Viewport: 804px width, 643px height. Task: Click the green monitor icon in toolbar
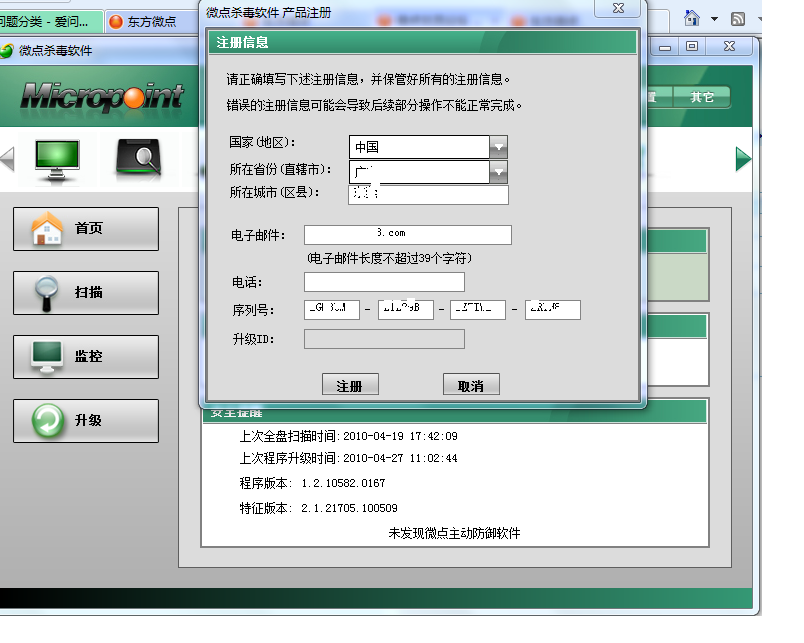coord(57,159)
